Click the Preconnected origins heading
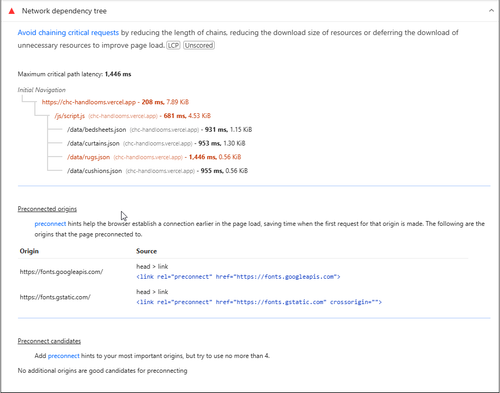This screenshot has width=500, height=393. click(47, 209)
